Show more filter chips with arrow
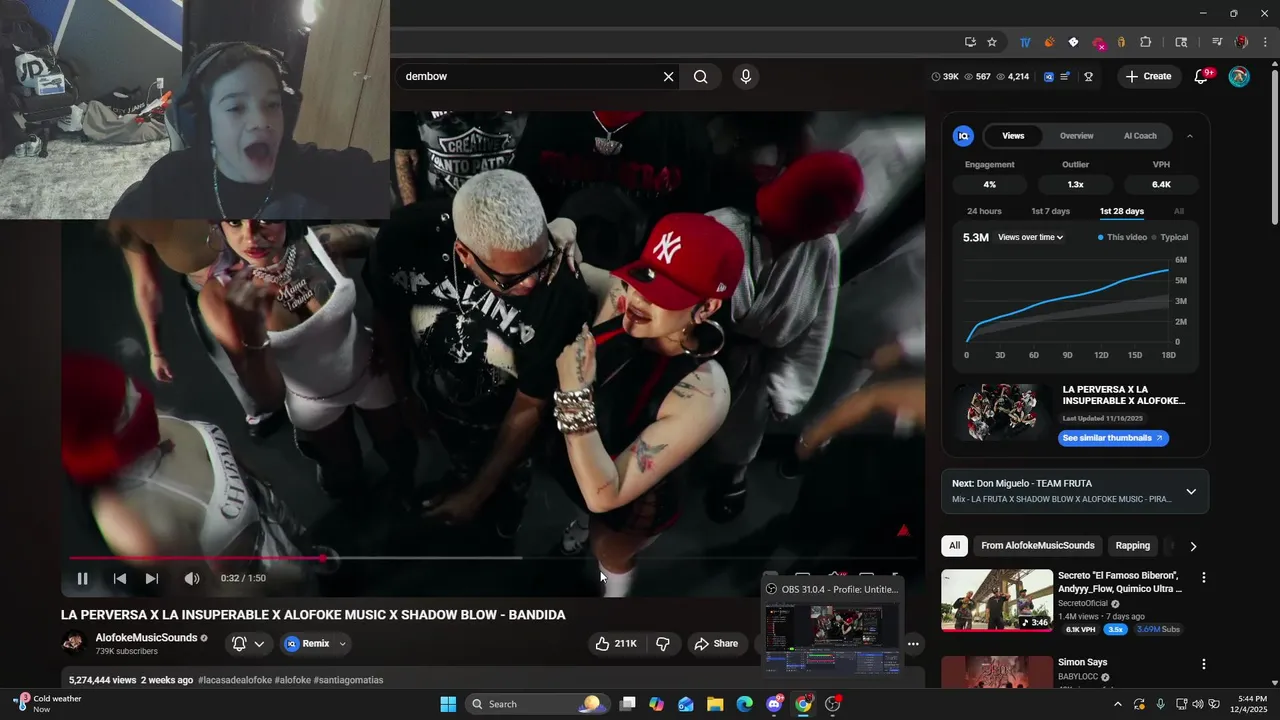This screenshot has height=720, width=1280. pos(1193,546)
